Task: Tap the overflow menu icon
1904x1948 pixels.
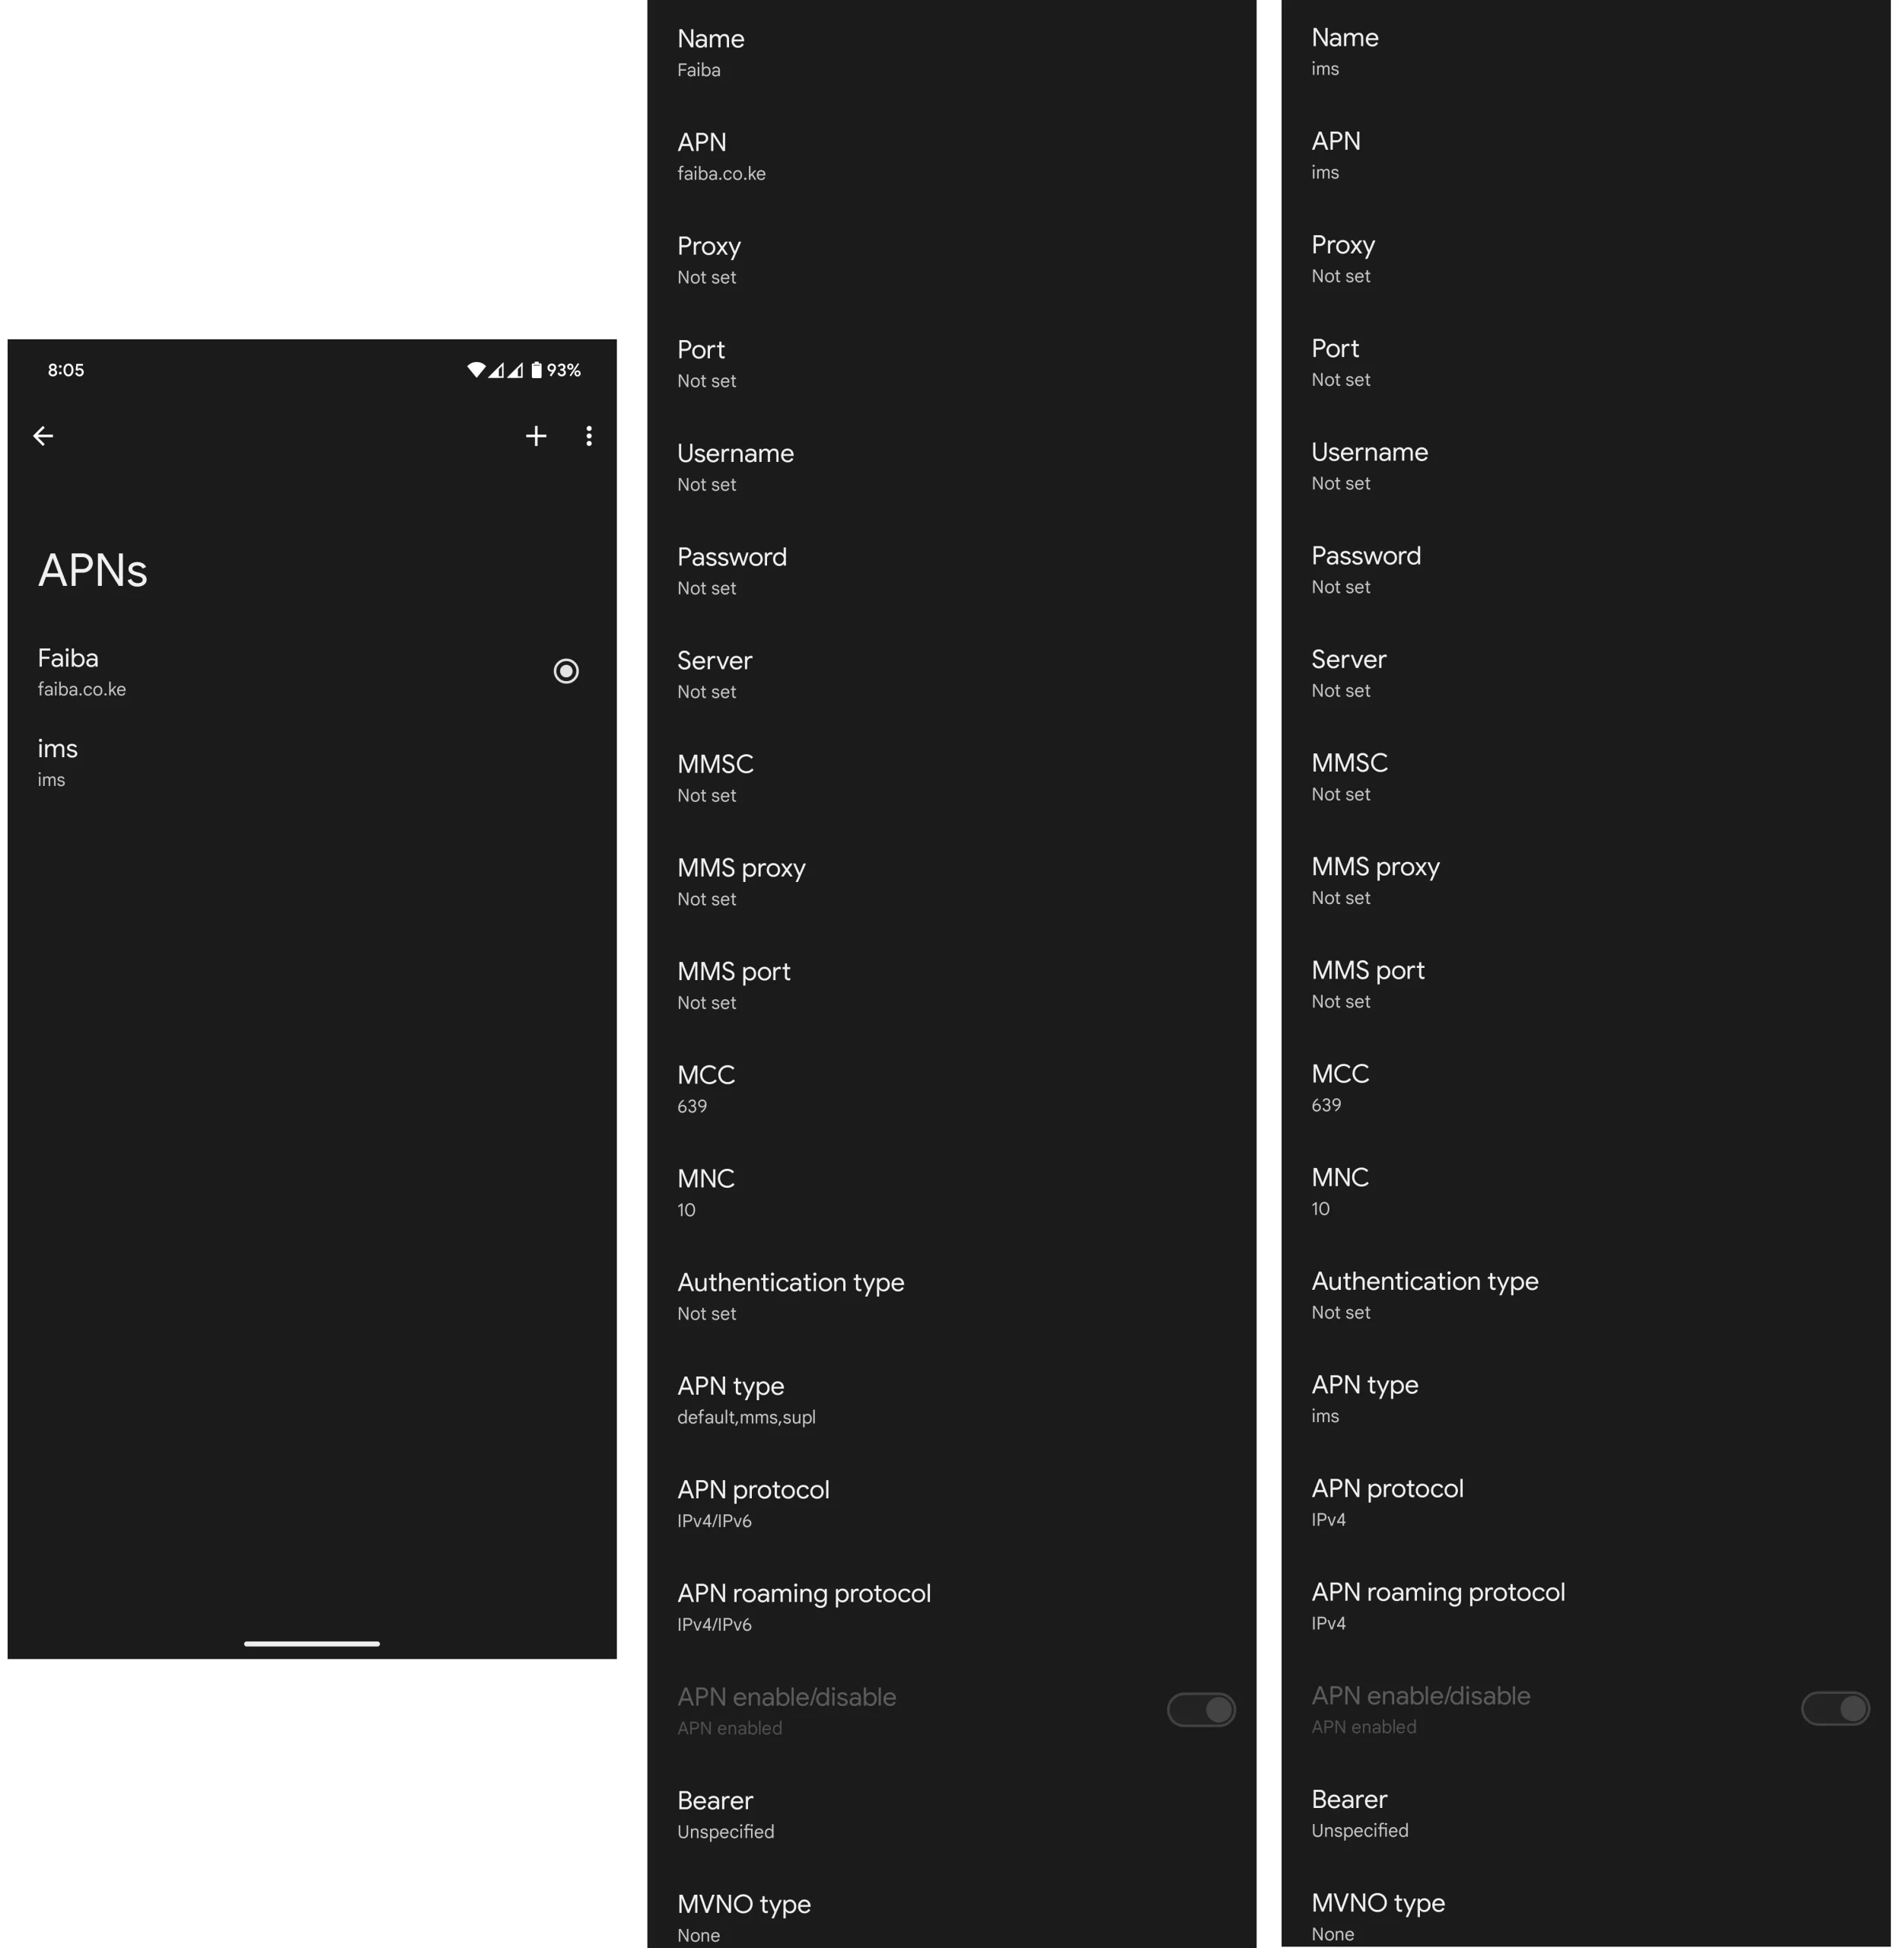Action: (x=591, y=436)
